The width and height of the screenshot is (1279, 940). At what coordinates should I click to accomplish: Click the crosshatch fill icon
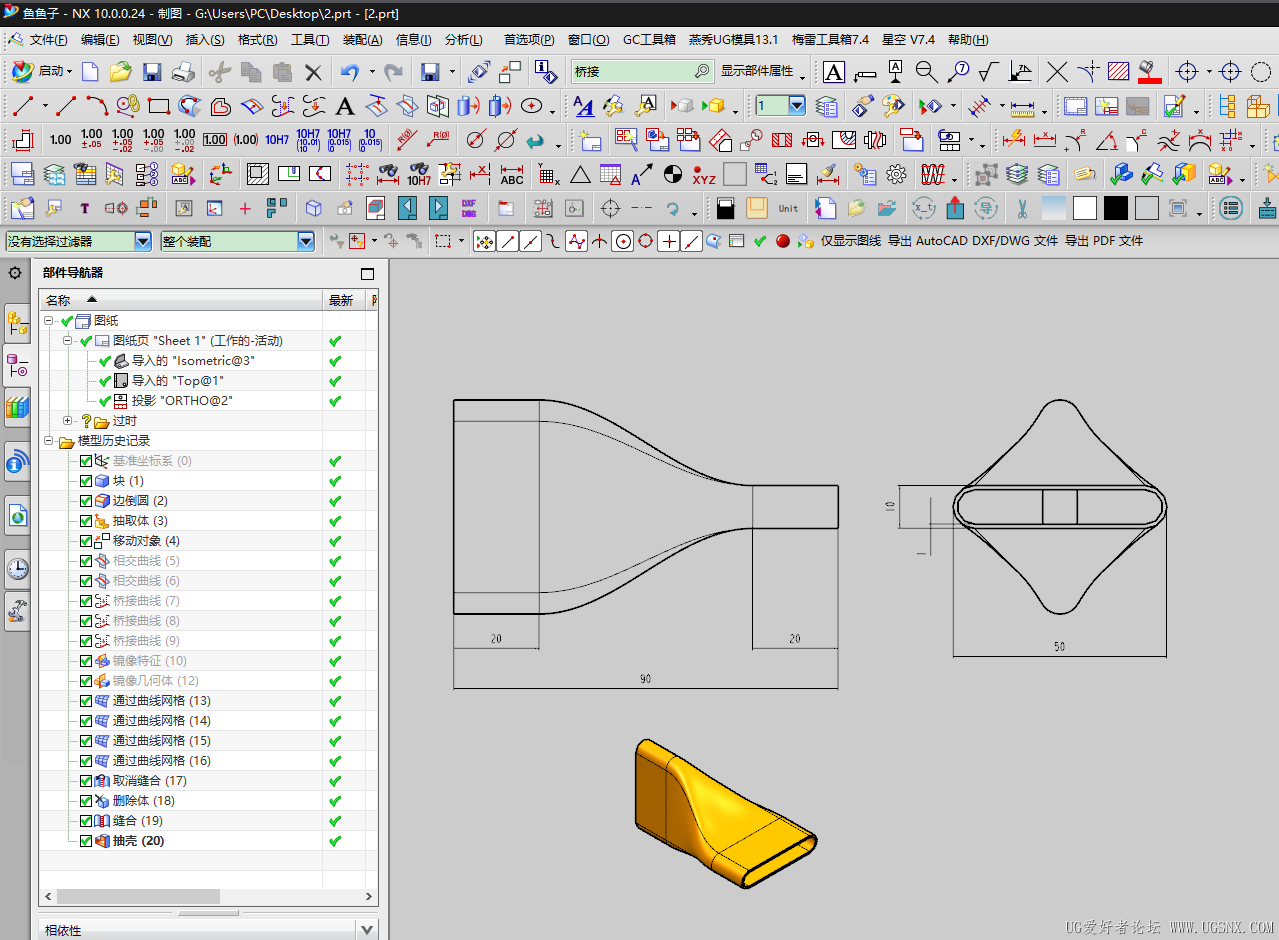coord(1118,72)
